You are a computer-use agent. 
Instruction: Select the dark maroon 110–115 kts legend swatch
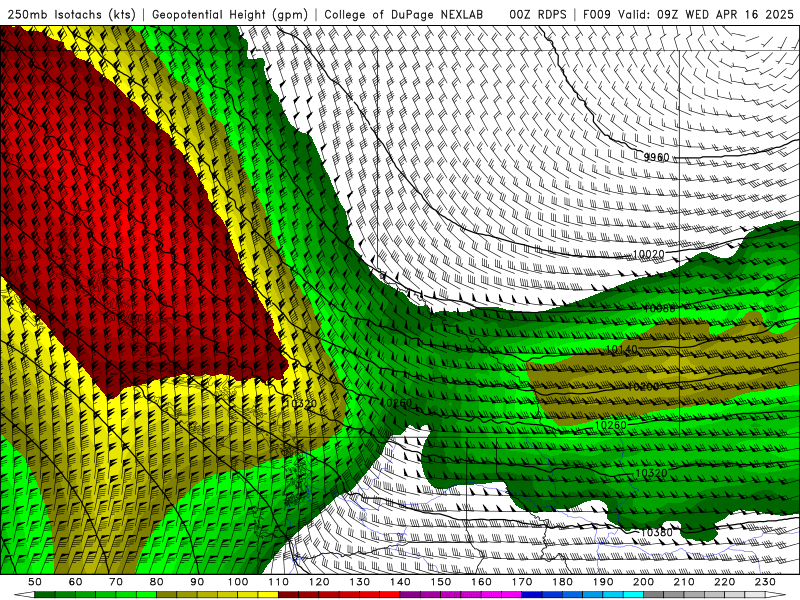coord(288,595)
